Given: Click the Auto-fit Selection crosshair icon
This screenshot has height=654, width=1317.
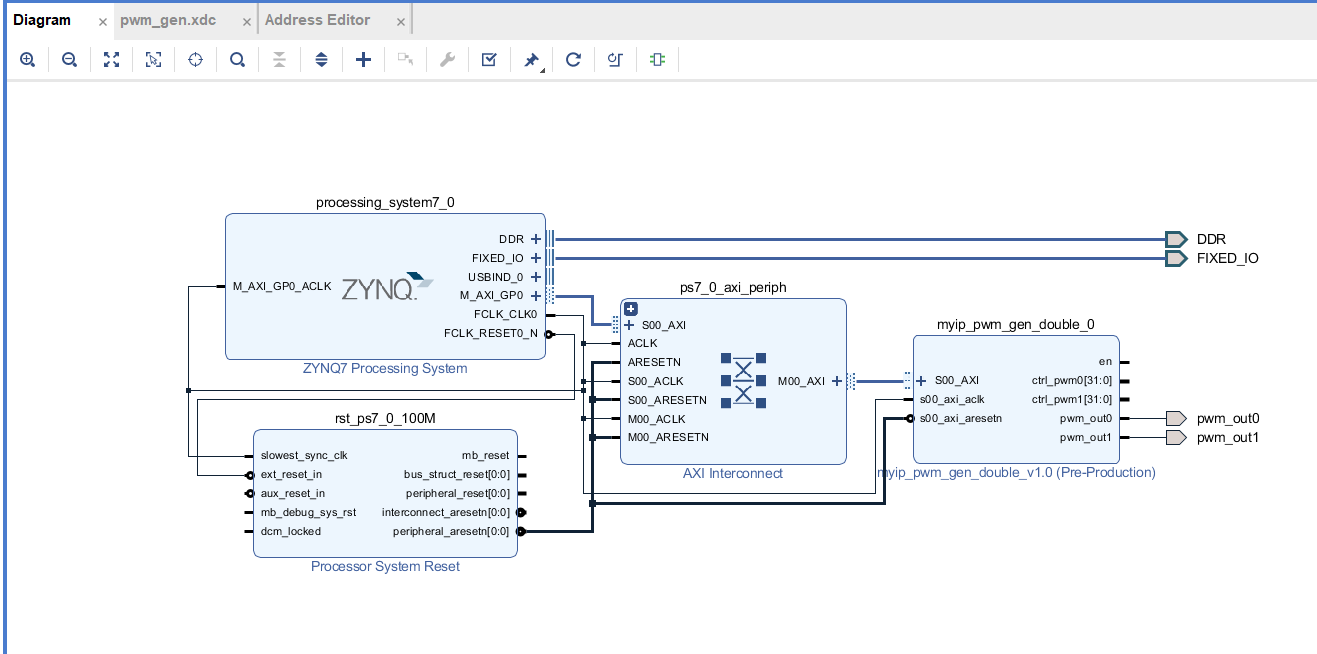Looking at the screenshot, I should [x=195, y=60].
